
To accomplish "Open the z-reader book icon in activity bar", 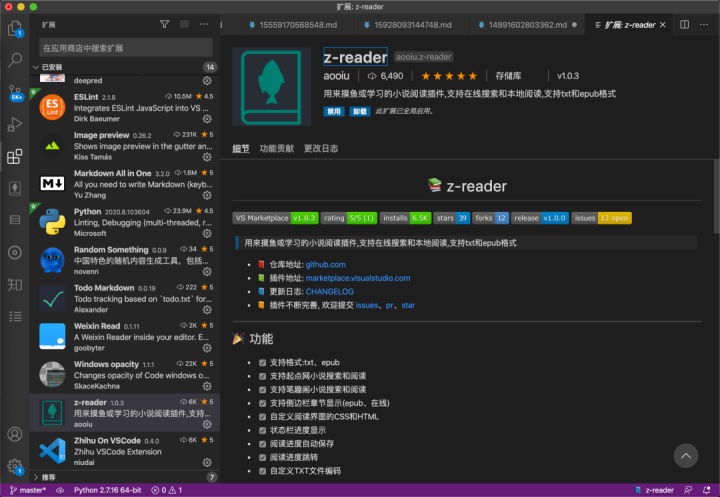I will click(x=15, y=188).
